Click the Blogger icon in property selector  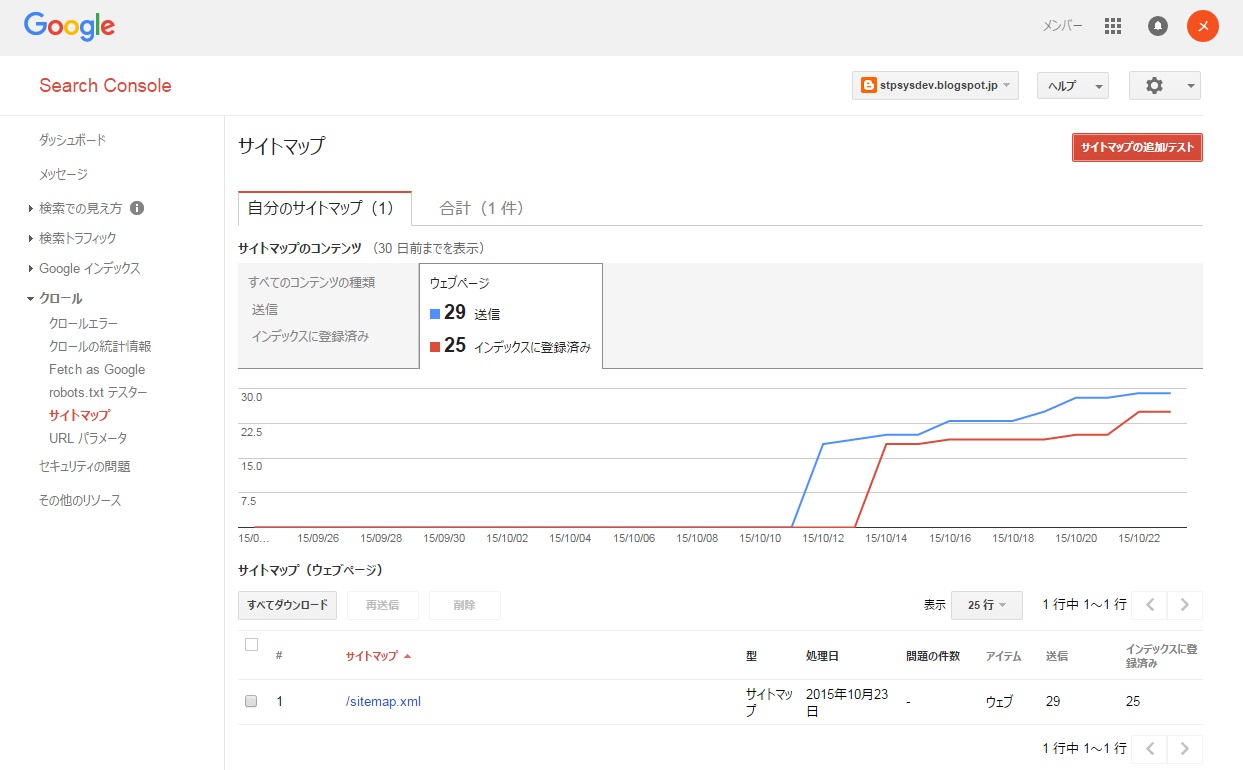[870, 86]
